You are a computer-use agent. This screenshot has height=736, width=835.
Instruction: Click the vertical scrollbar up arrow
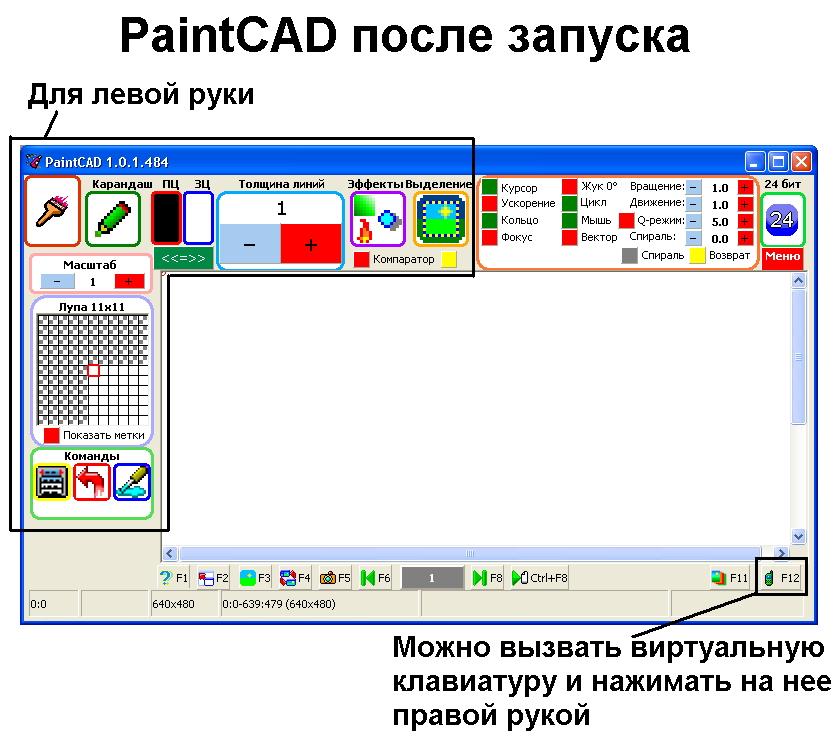tap(798, 281)
